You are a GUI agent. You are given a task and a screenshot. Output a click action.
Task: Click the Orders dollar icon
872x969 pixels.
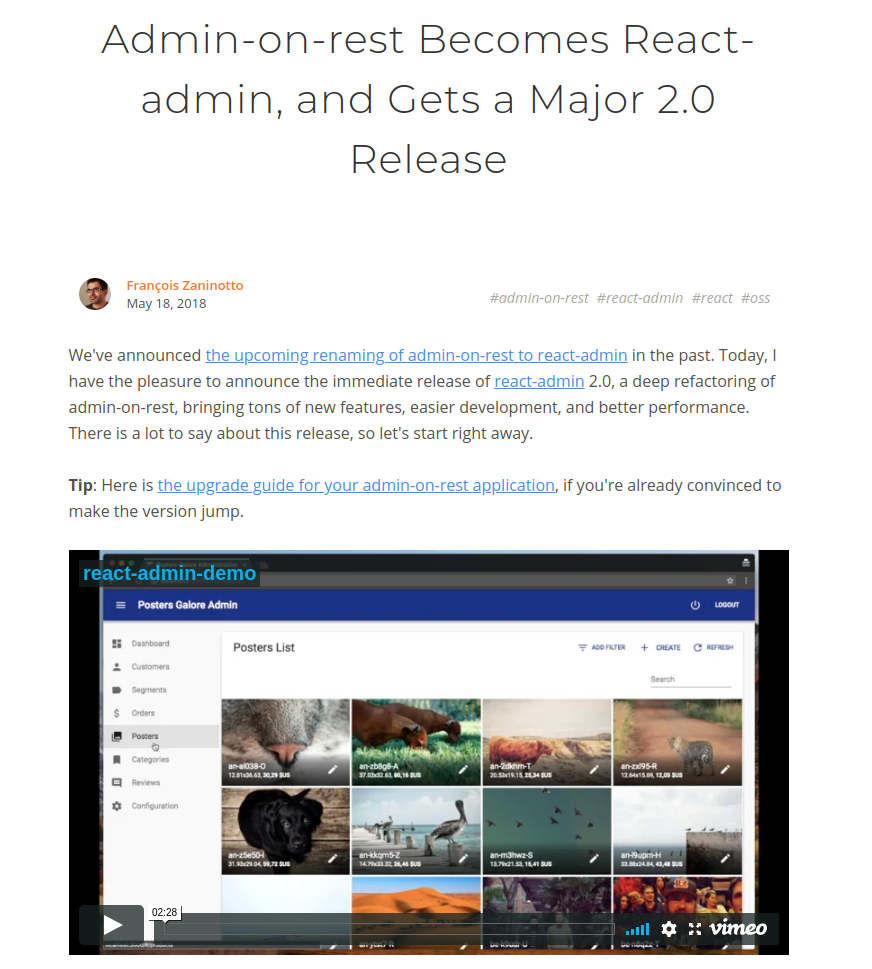pyautogui.click(x=117, y=713)
